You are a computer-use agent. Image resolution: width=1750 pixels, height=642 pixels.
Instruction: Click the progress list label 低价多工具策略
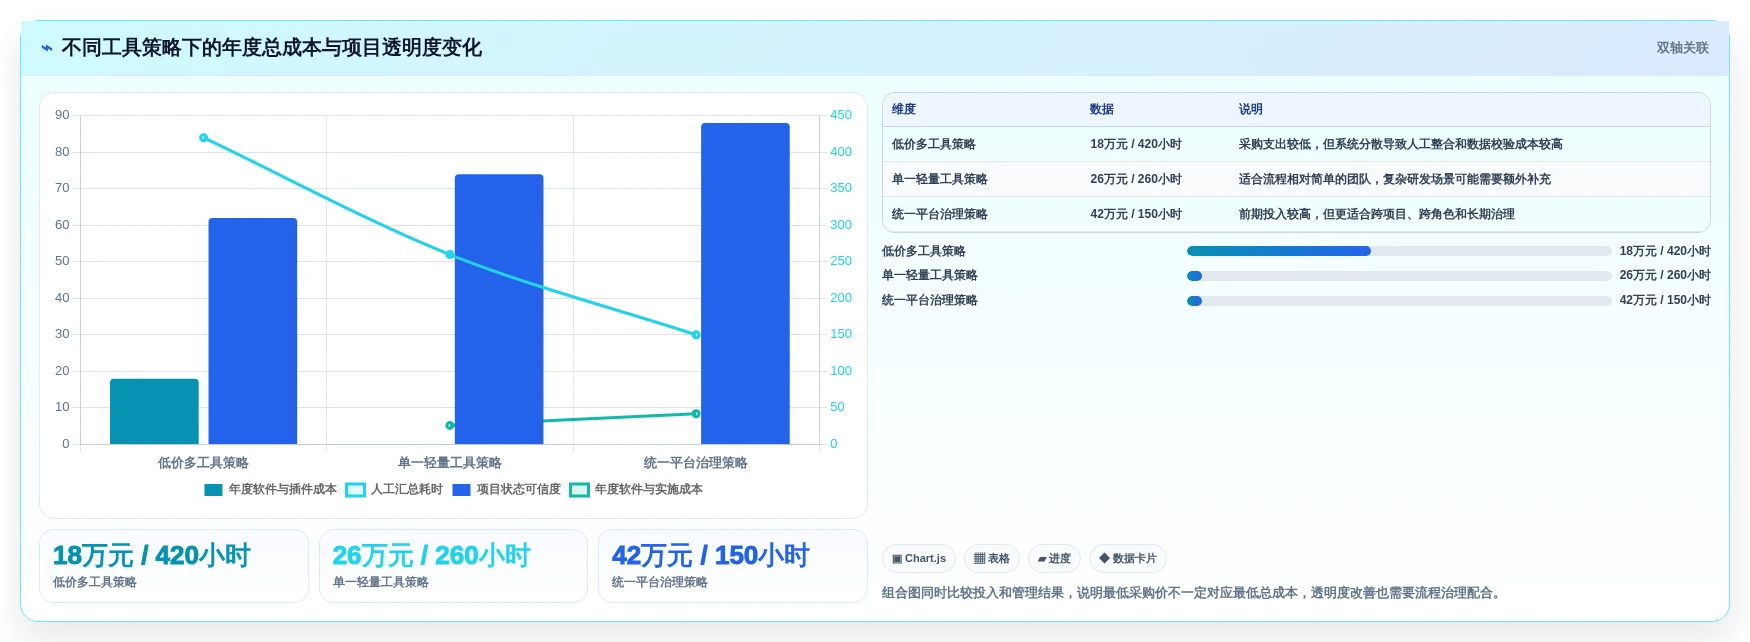click(924, 252)
